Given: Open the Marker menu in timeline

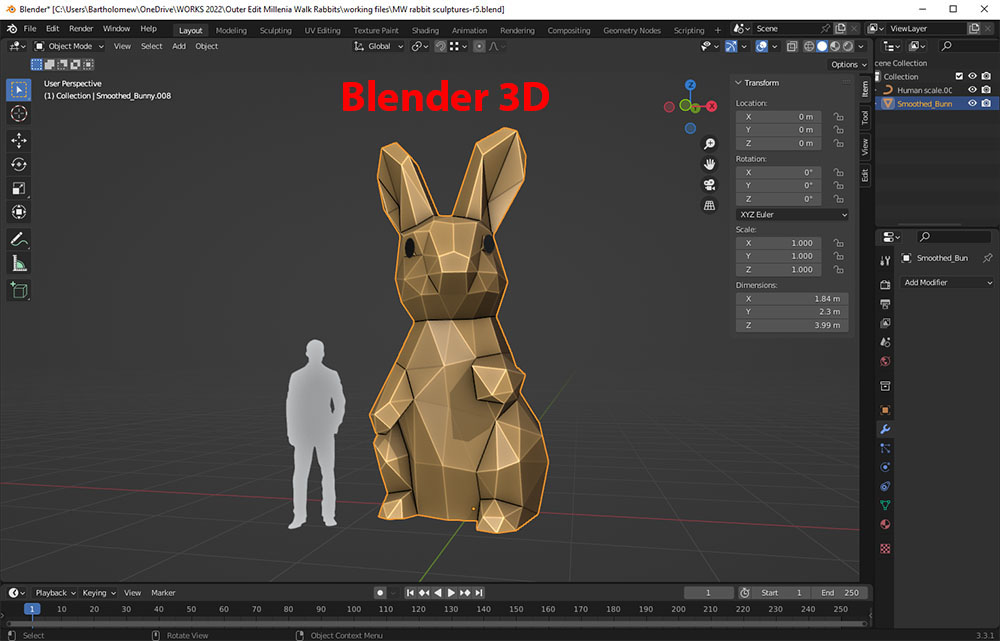Looking at the screenshot, I should [163, 593].
